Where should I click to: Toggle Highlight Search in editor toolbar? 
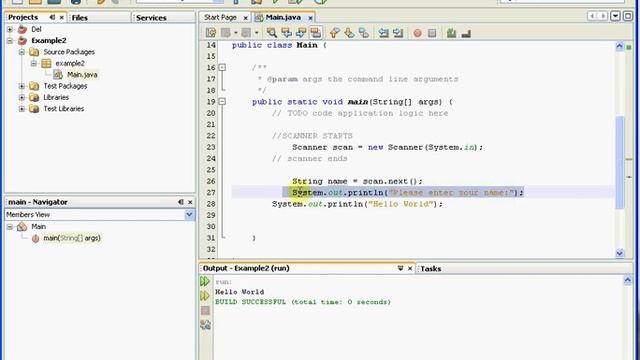click(x=316, y=33)
